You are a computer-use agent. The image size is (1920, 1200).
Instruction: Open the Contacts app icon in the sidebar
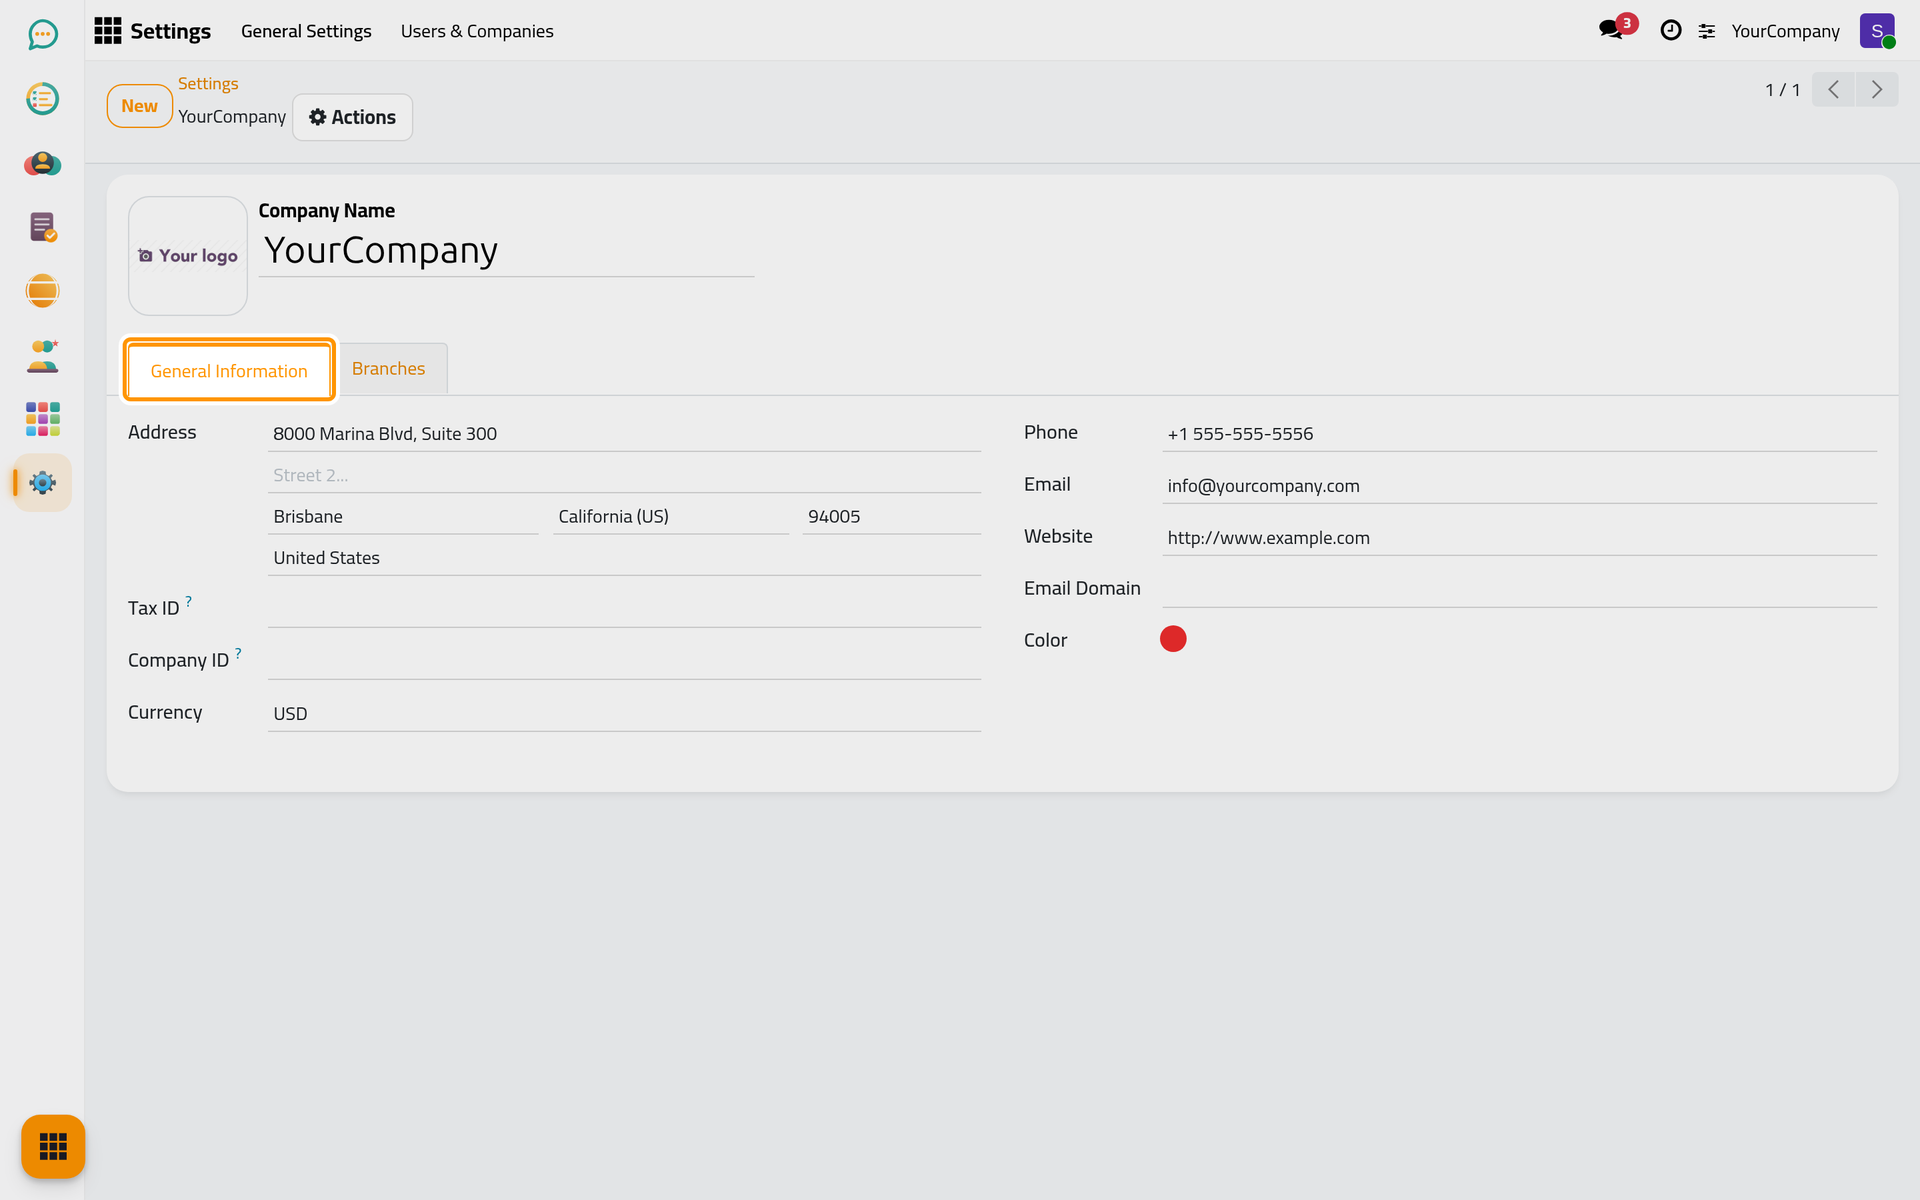(42, 163)
